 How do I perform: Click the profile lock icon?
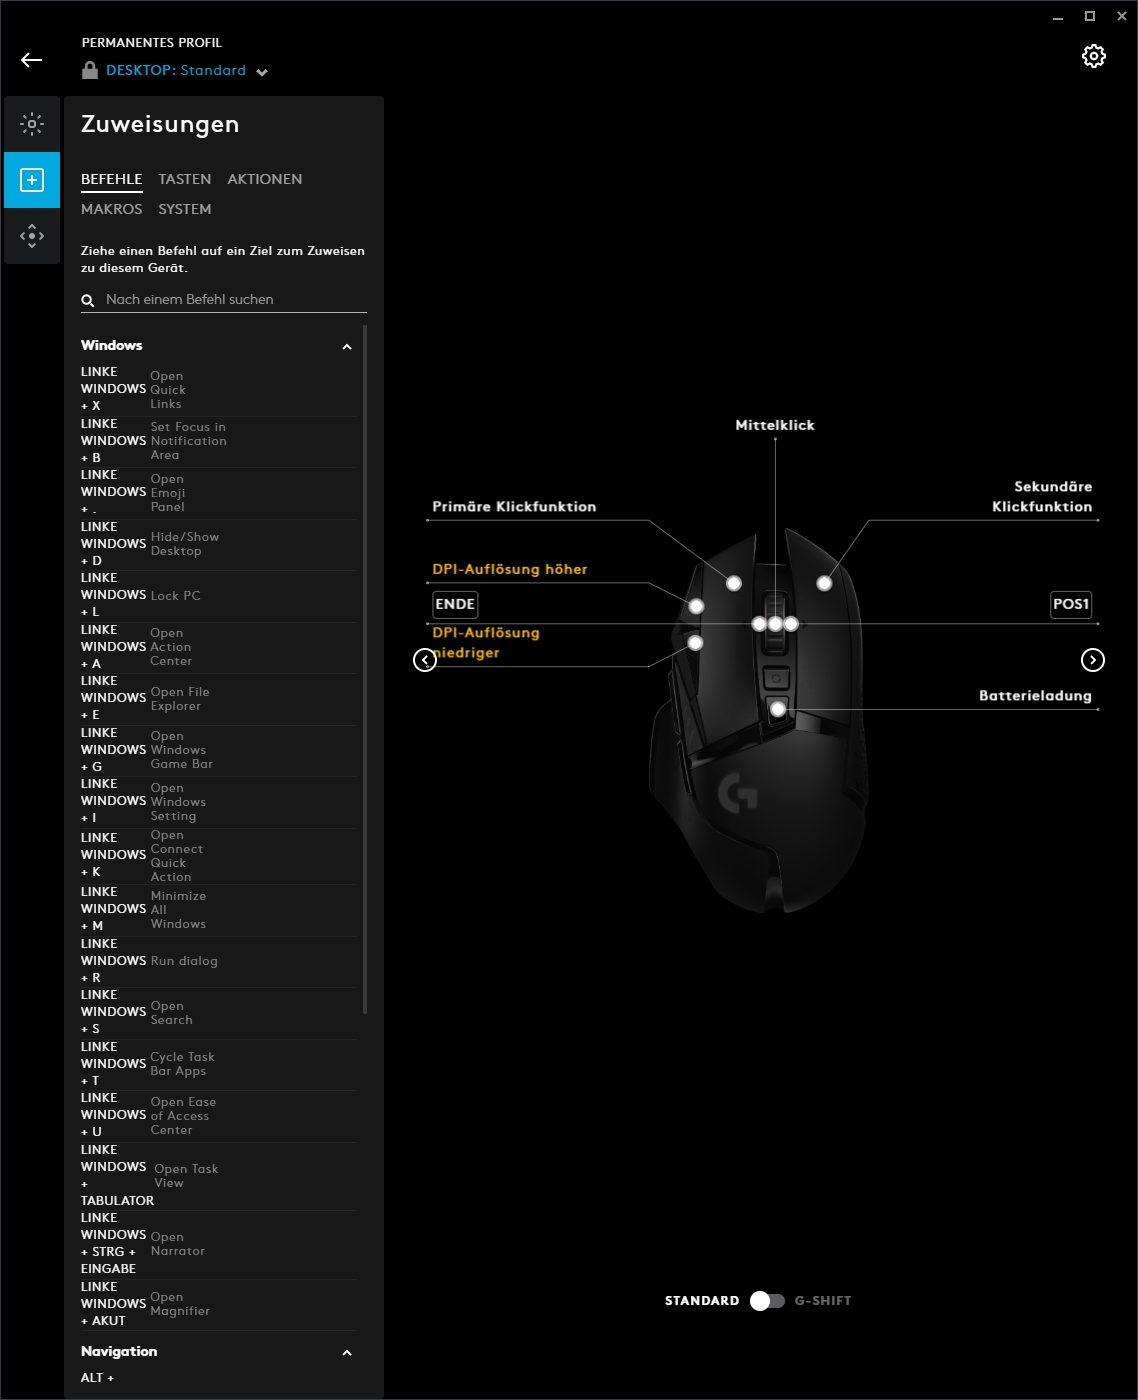tap(90, 70)
